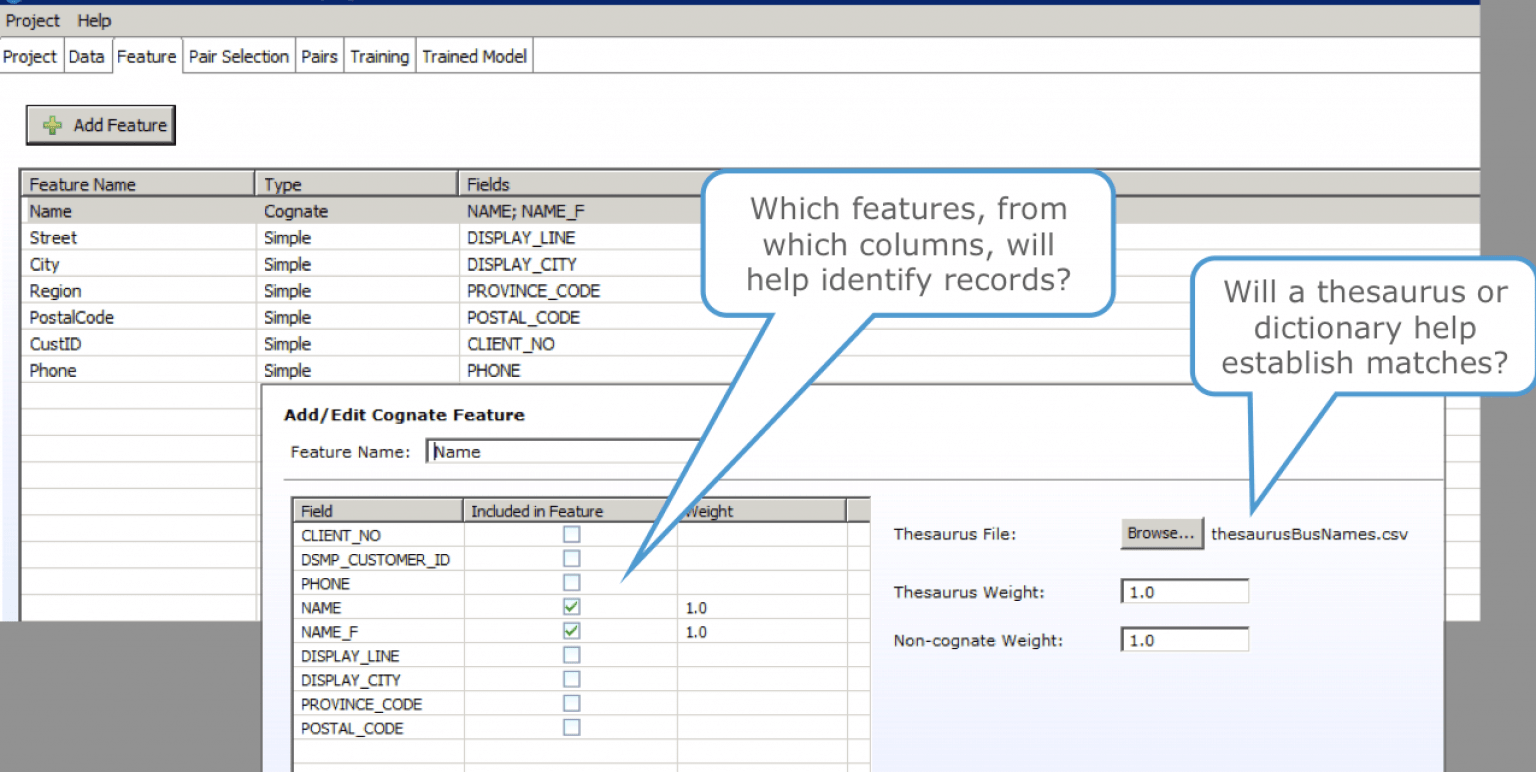Include PHONE in the cognate feature

click(571, 583)
